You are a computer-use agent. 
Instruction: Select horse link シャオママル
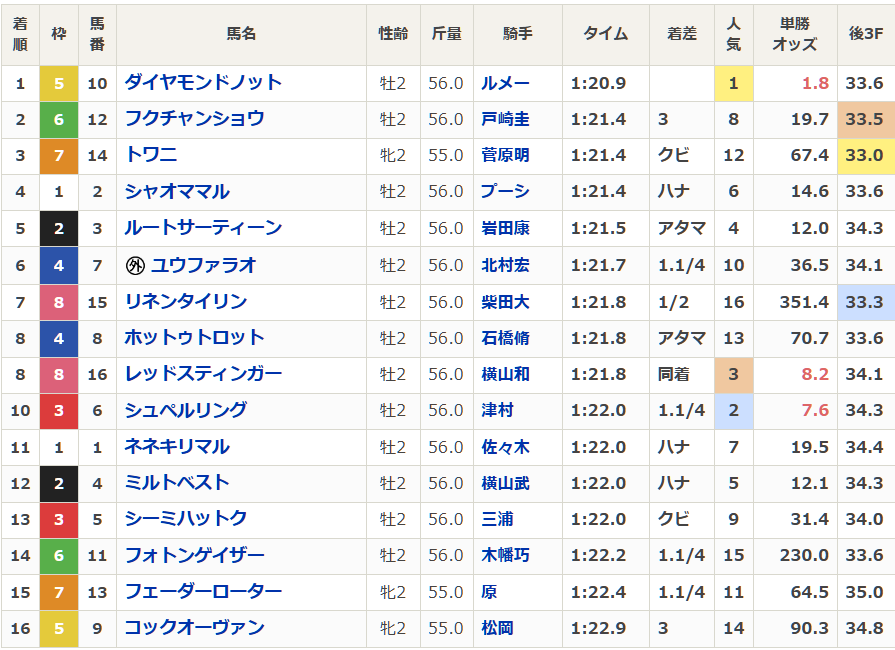[177, 192]
